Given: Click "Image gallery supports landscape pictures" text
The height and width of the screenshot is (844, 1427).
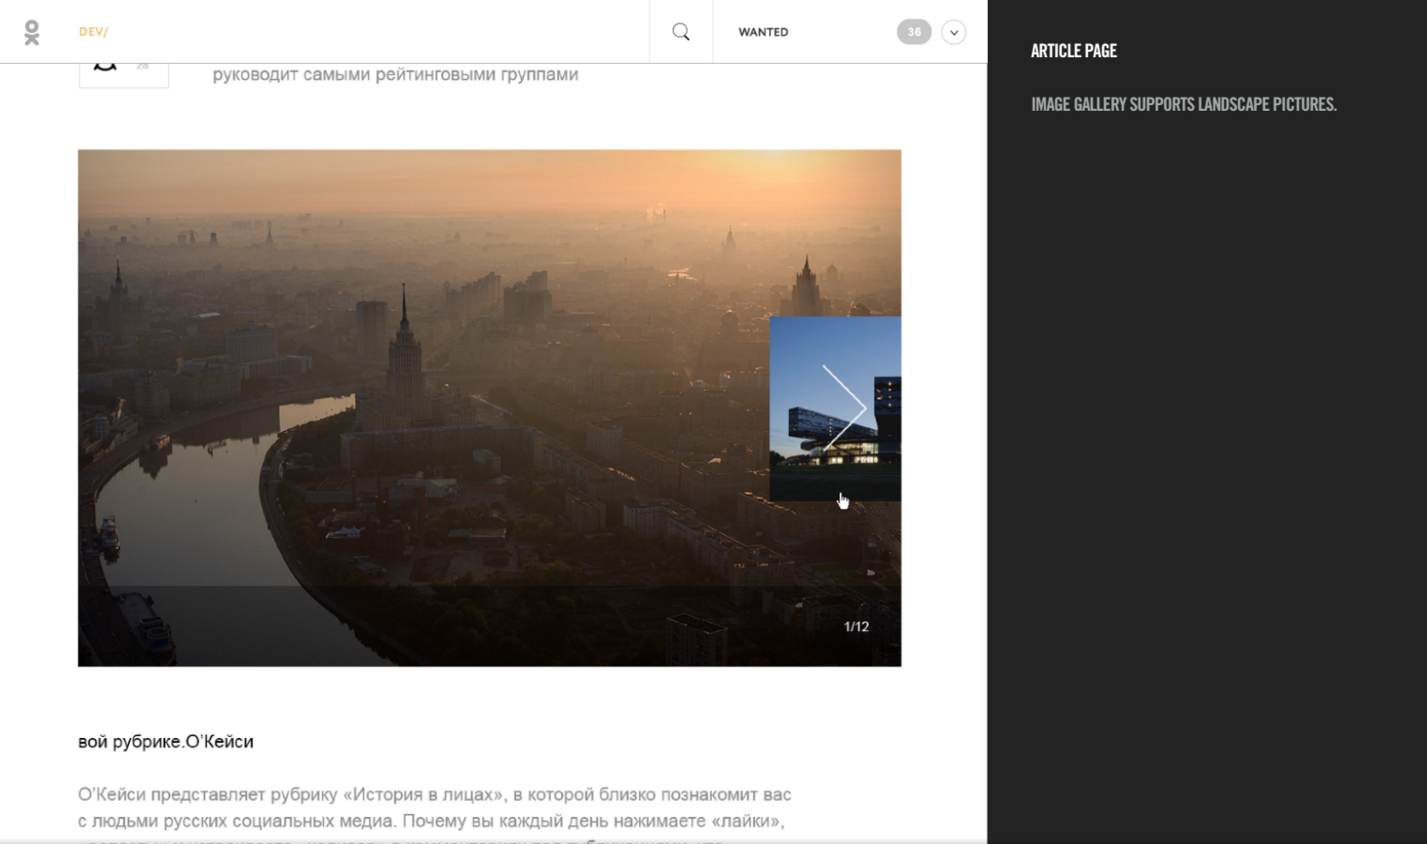Looking at the screenshot, I should (1183, 104).
